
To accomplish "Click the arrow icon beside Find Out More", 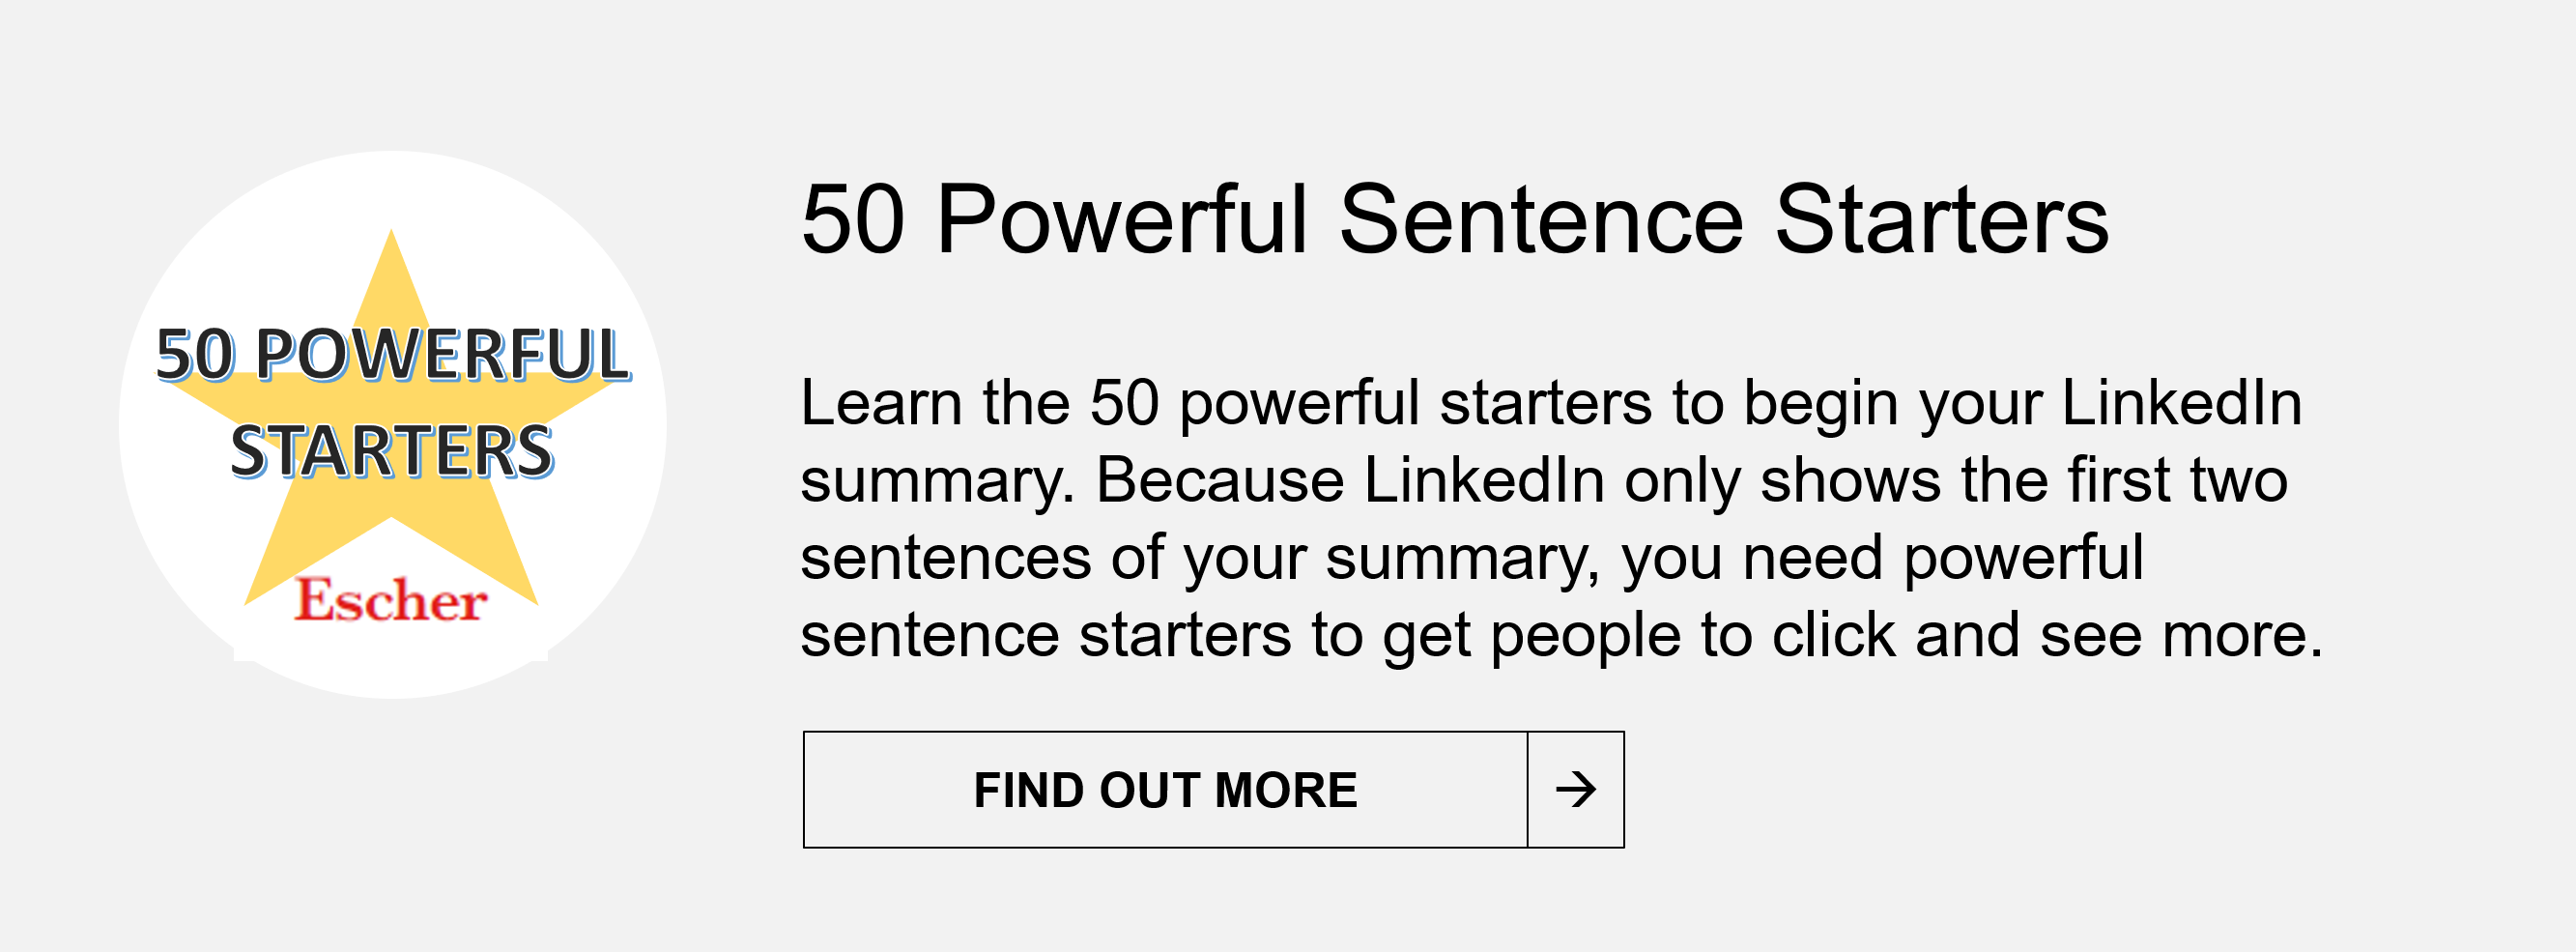I will pos(1575,790).
